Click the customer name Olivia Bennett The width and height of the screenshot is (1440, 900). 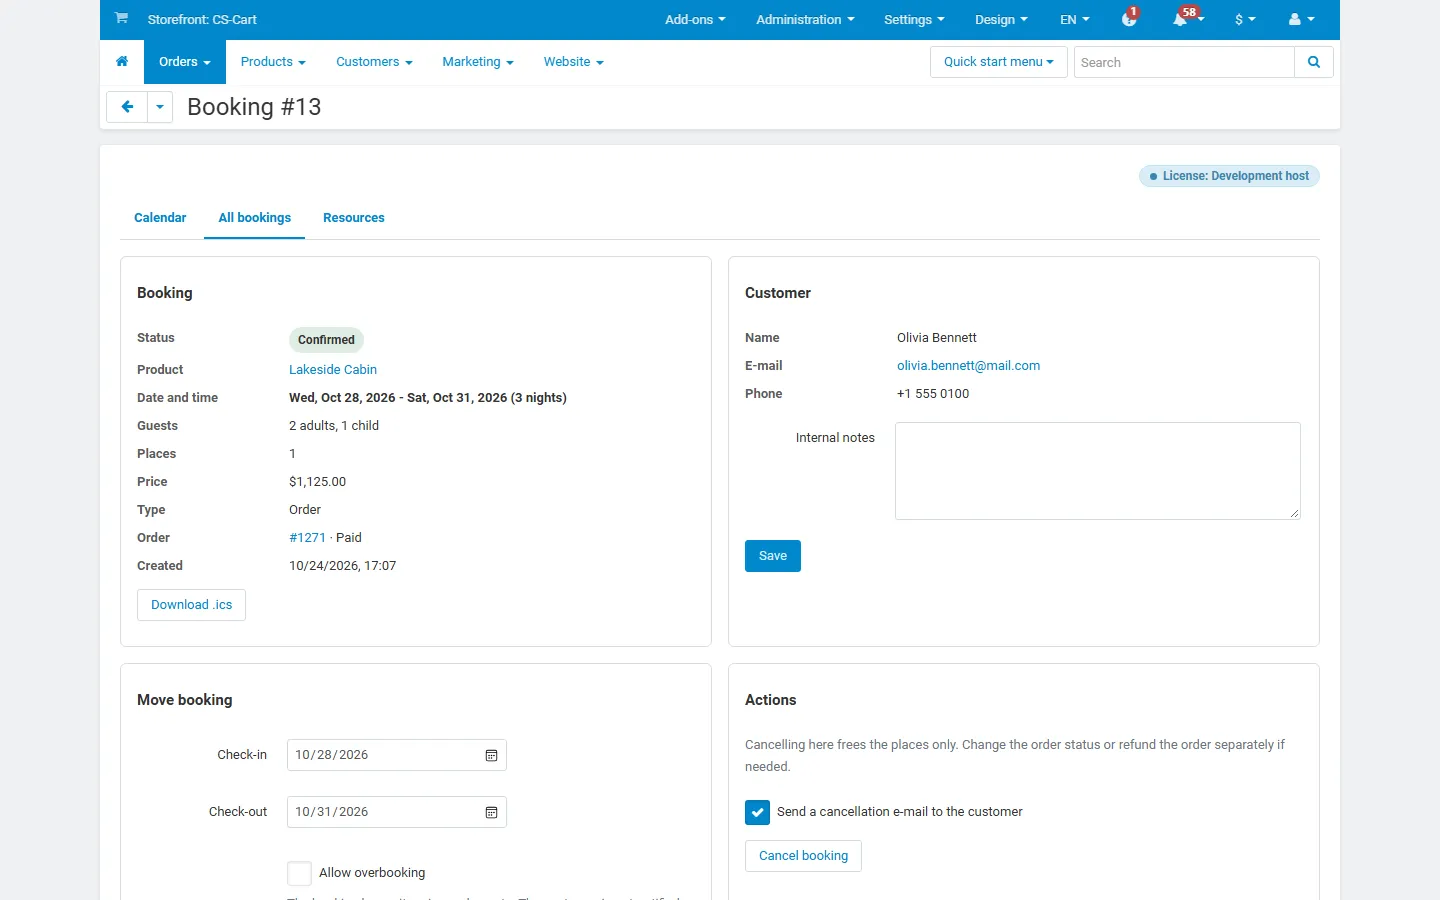pos(937,338)
